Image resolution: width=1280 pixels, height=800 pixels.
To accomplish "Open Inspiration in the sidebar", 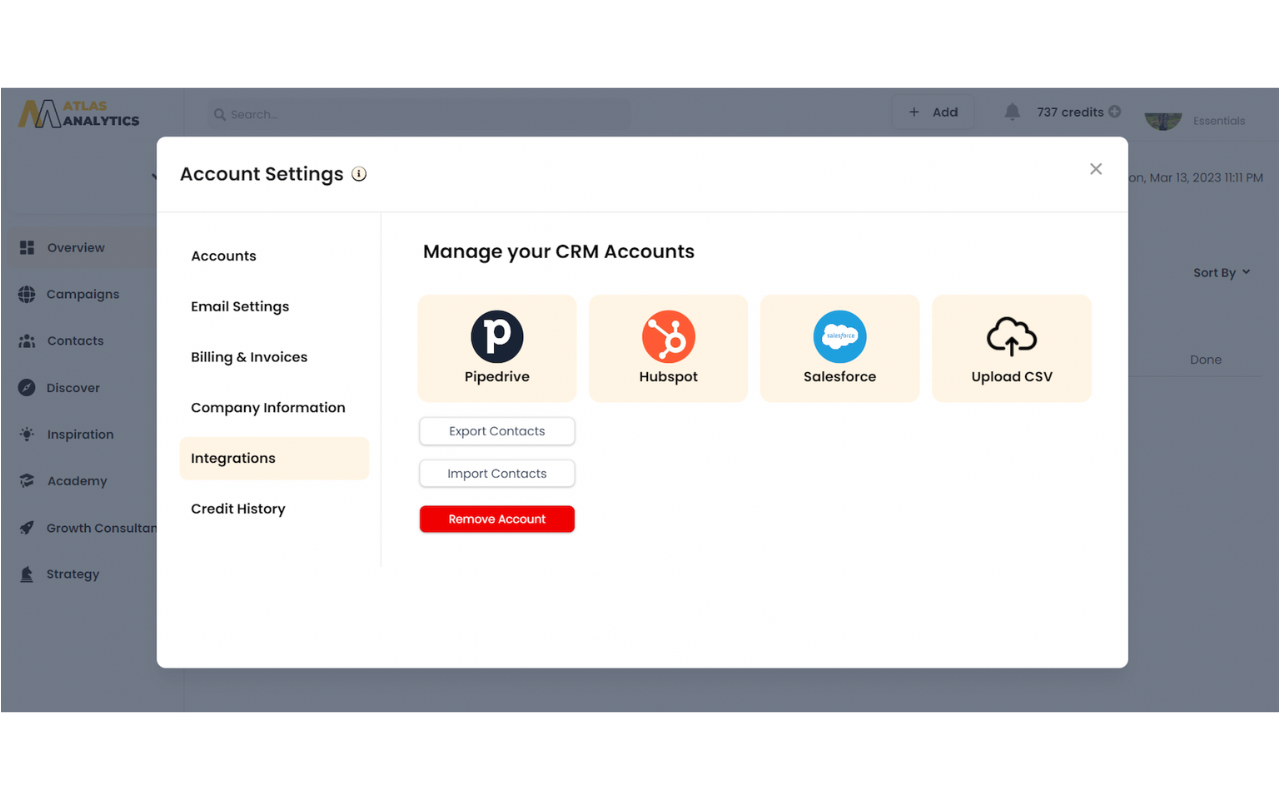I will pyautogui.click(x=80, y=434).
